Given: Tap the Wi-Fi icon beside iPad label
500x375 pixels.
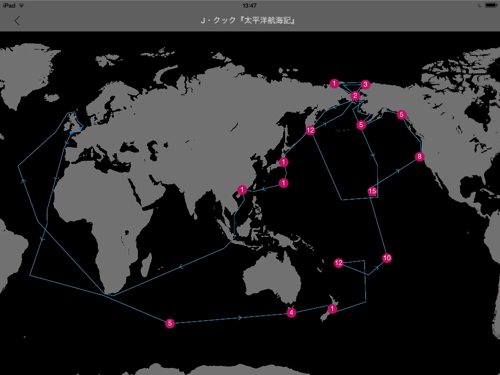Looking at the screenshot, I should click(x=22, y=5).
